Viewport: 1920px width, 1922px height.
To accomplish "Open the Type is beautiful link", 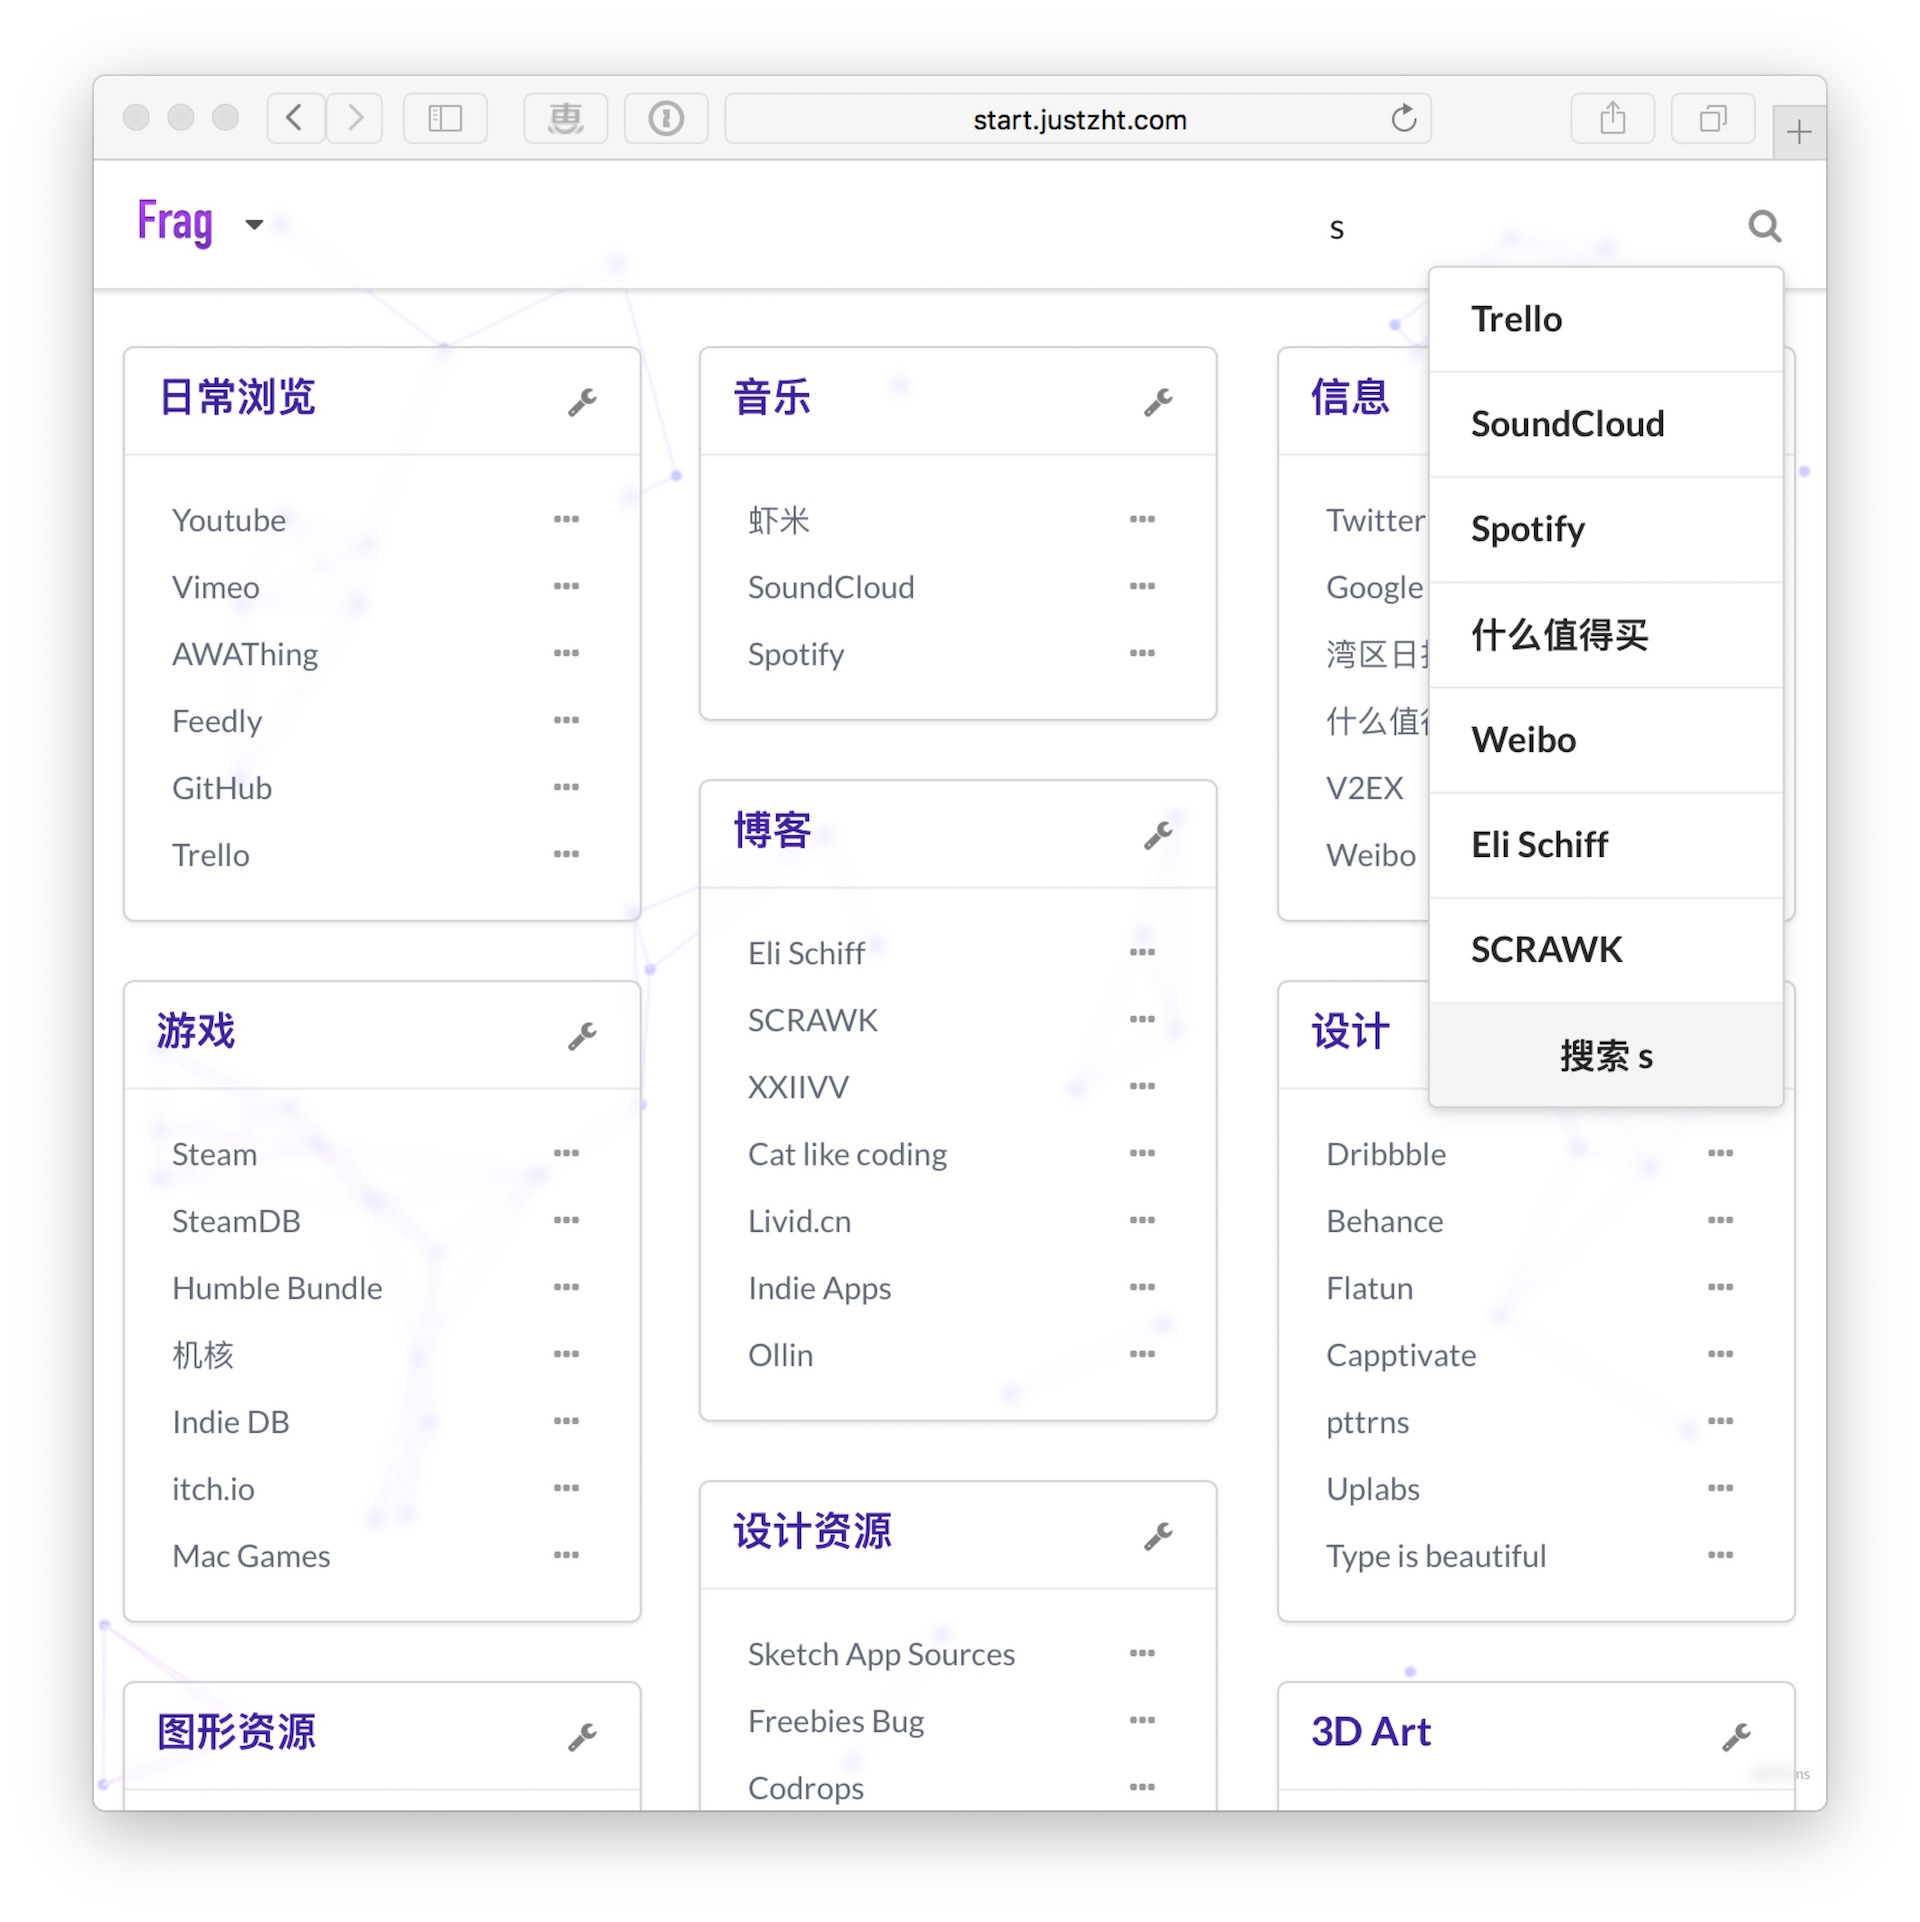I will [x=1436, y=1556].
